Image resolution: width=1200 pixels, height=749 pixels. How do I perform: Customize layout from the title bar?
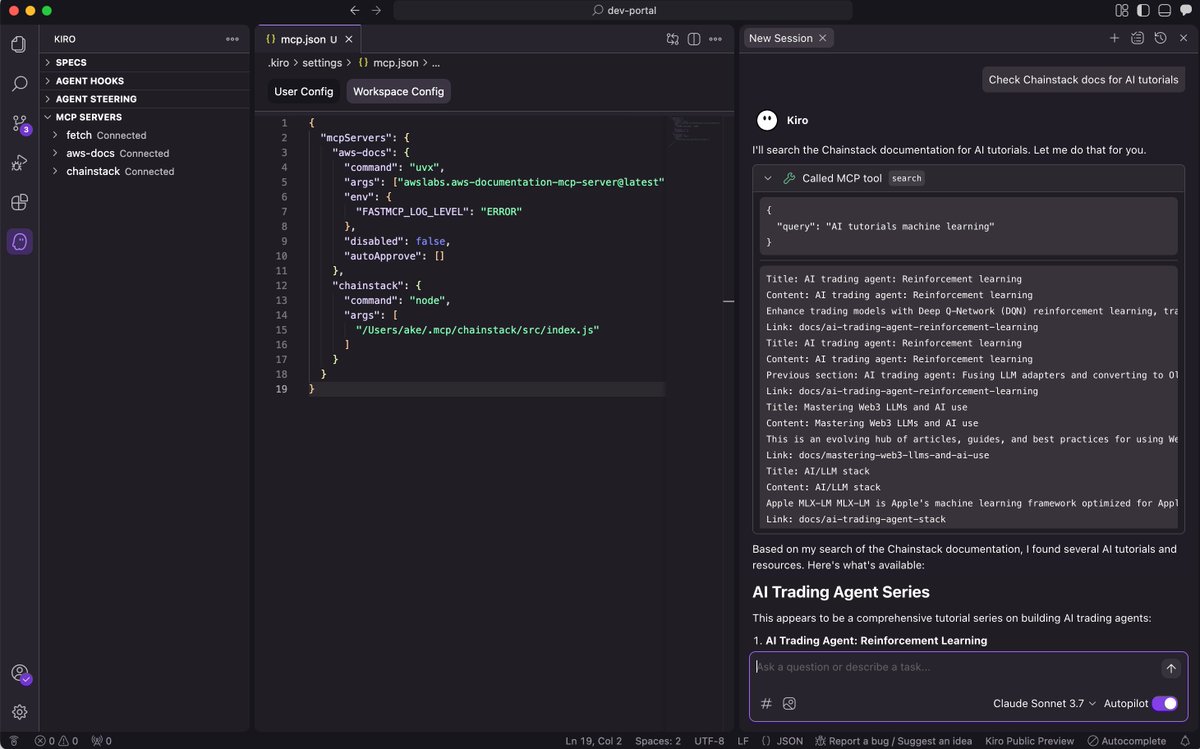(x=1122, y=10)
